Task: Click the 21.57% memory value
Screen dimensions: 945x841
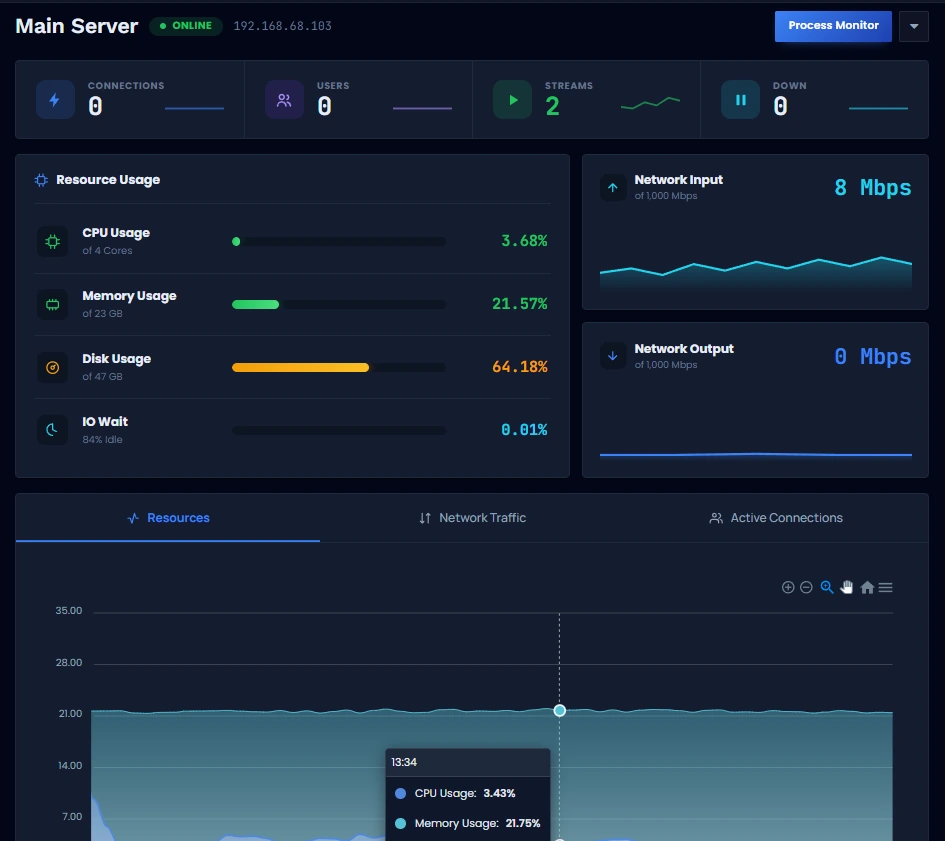Action: [x=520, y=304]
